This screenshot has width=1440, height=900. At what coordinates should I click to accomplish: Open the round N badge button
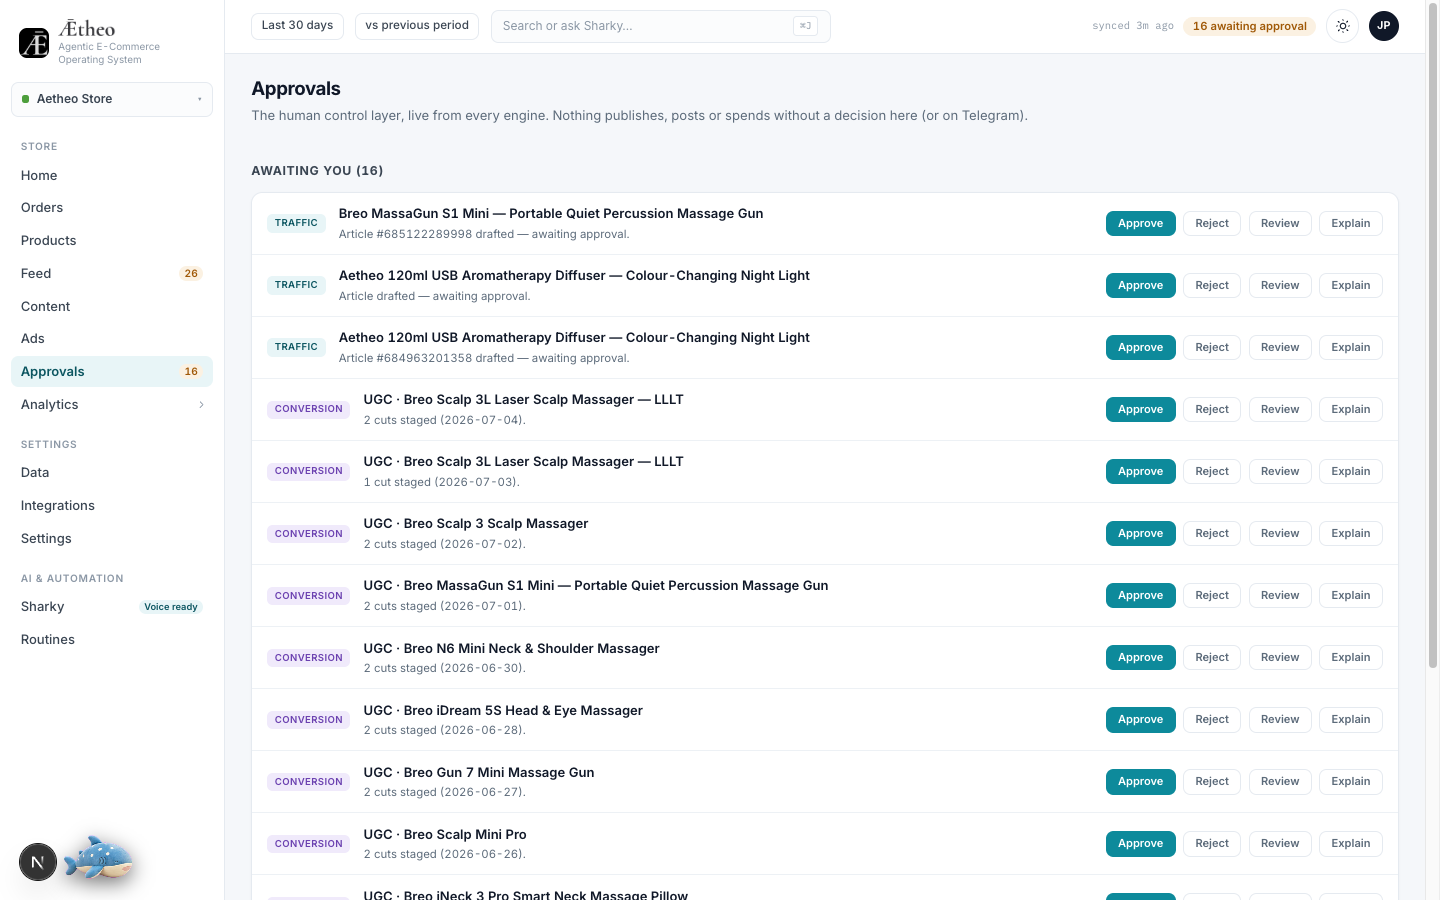[x=38, y=862]
